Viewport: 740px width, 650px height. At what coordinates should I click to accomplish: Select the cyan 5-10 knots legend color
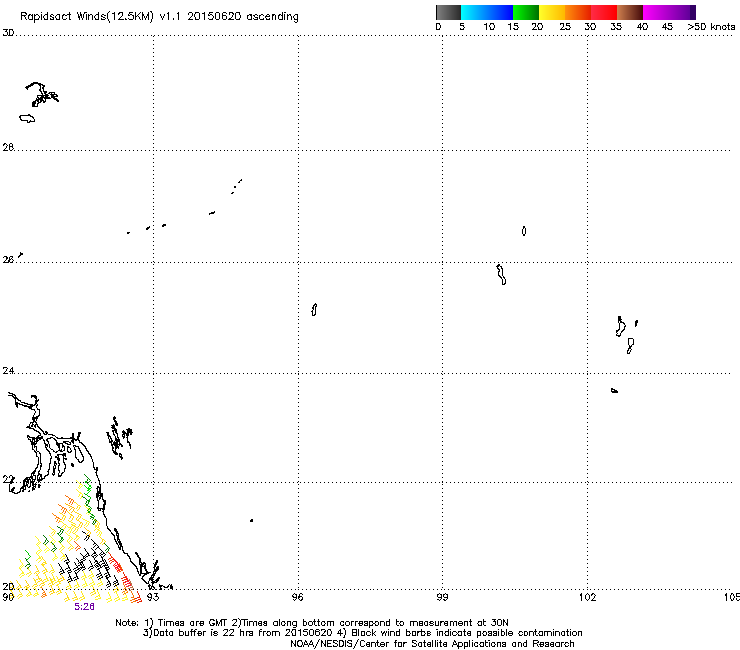coord(474,12)
